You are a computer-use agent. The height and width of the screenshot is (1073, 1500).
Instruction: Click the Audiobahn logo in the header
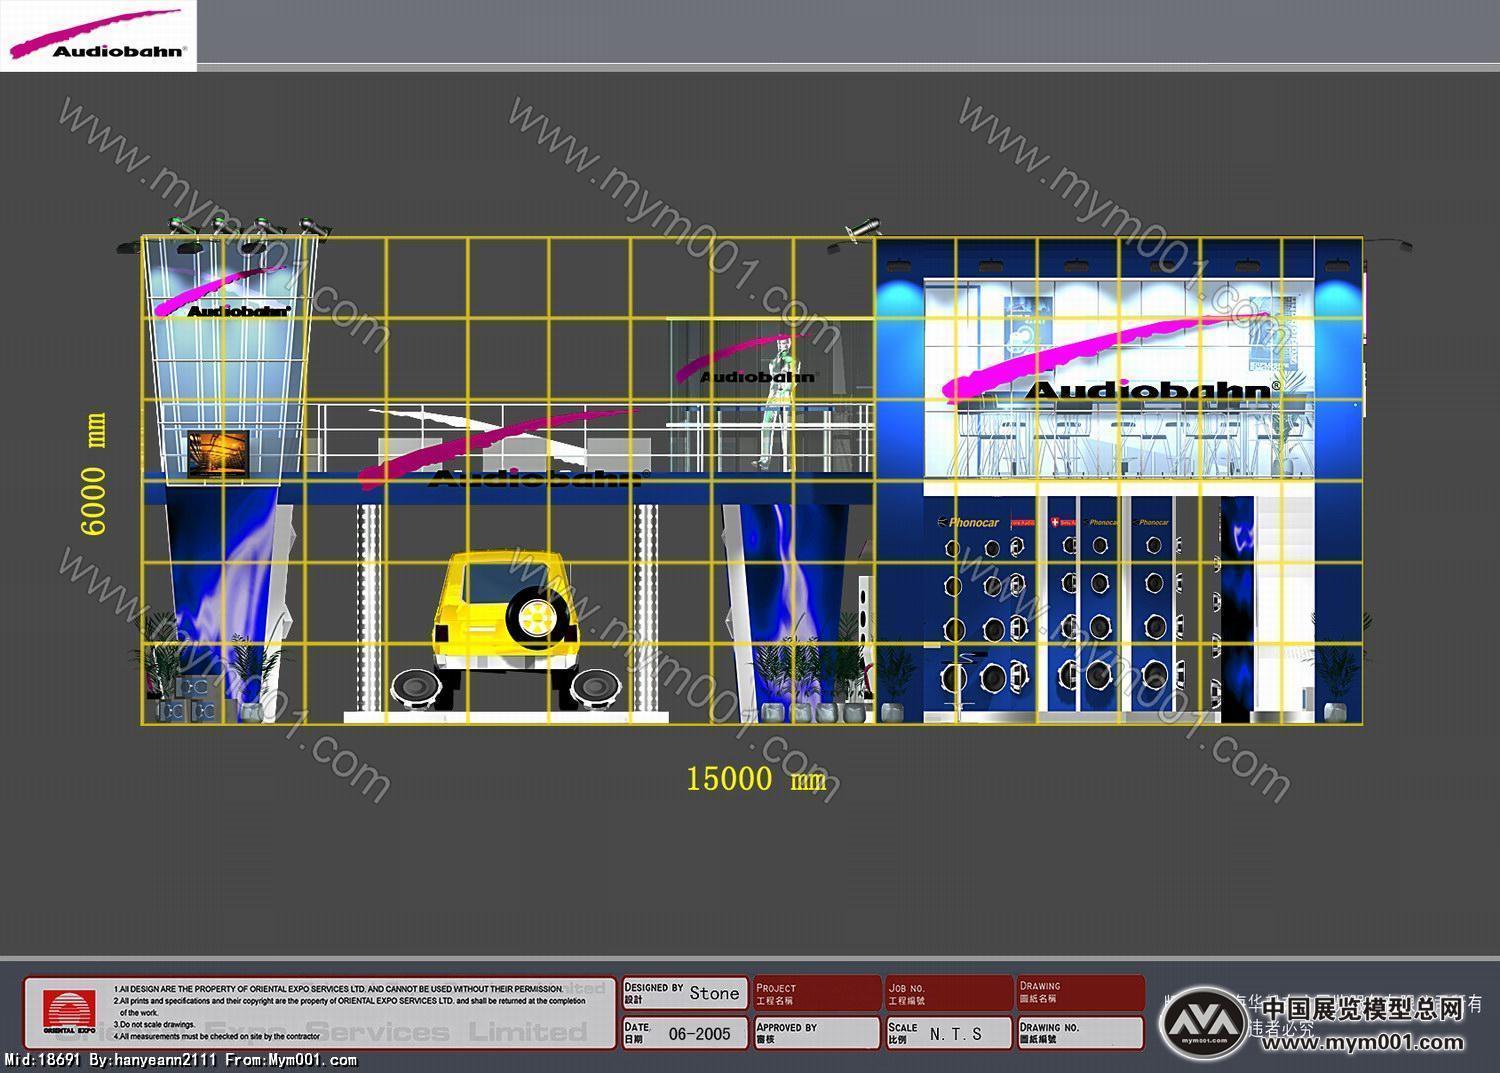(97, 35)
